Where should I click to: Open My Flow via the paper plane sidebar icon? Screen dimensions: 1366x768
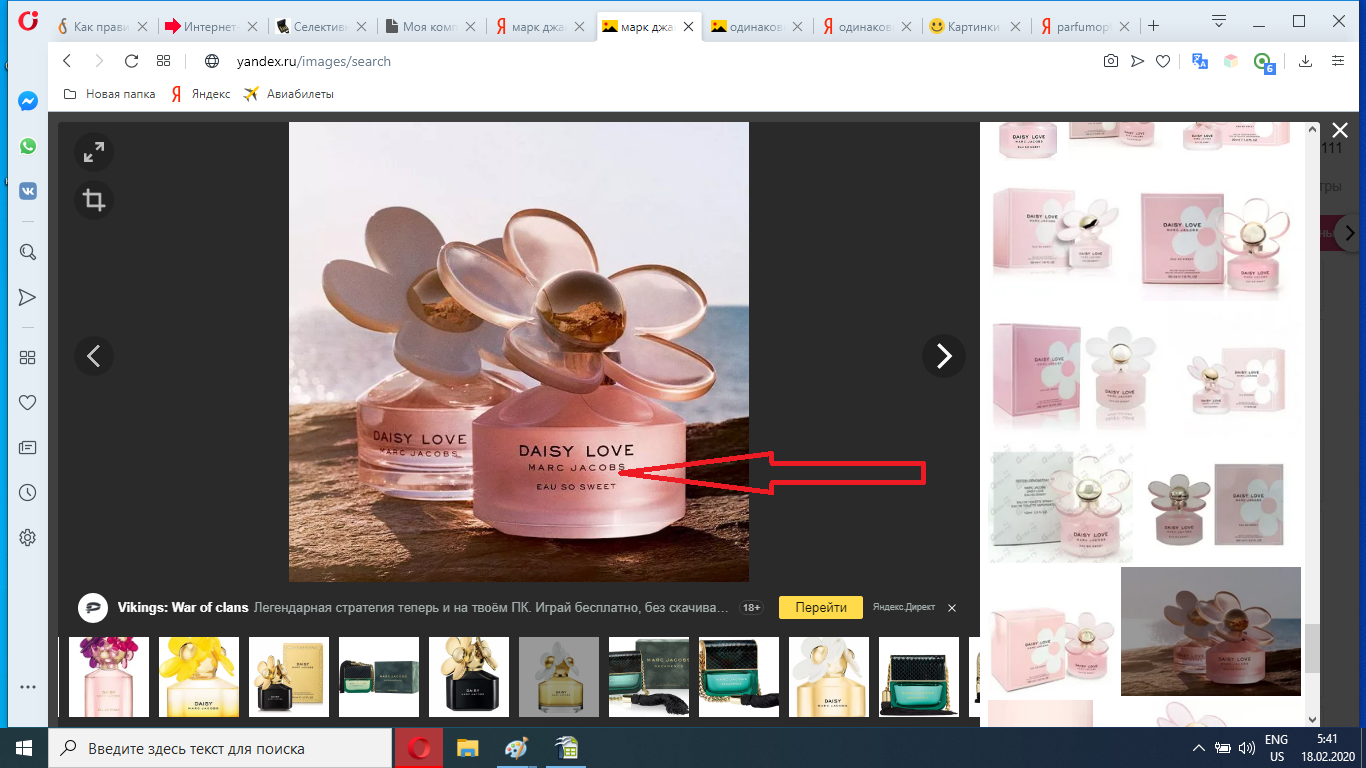click(x=27, y=297)
